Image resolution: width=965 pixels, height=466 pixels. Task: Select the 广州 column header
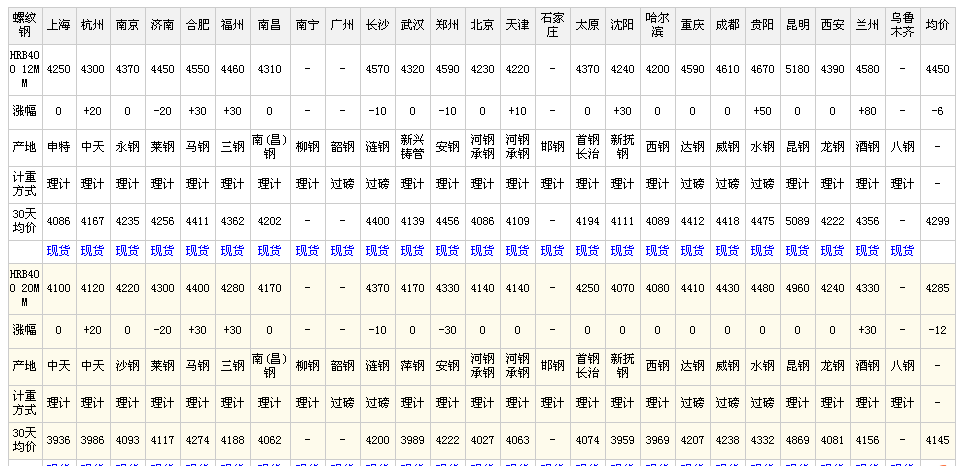coord(342,25)
